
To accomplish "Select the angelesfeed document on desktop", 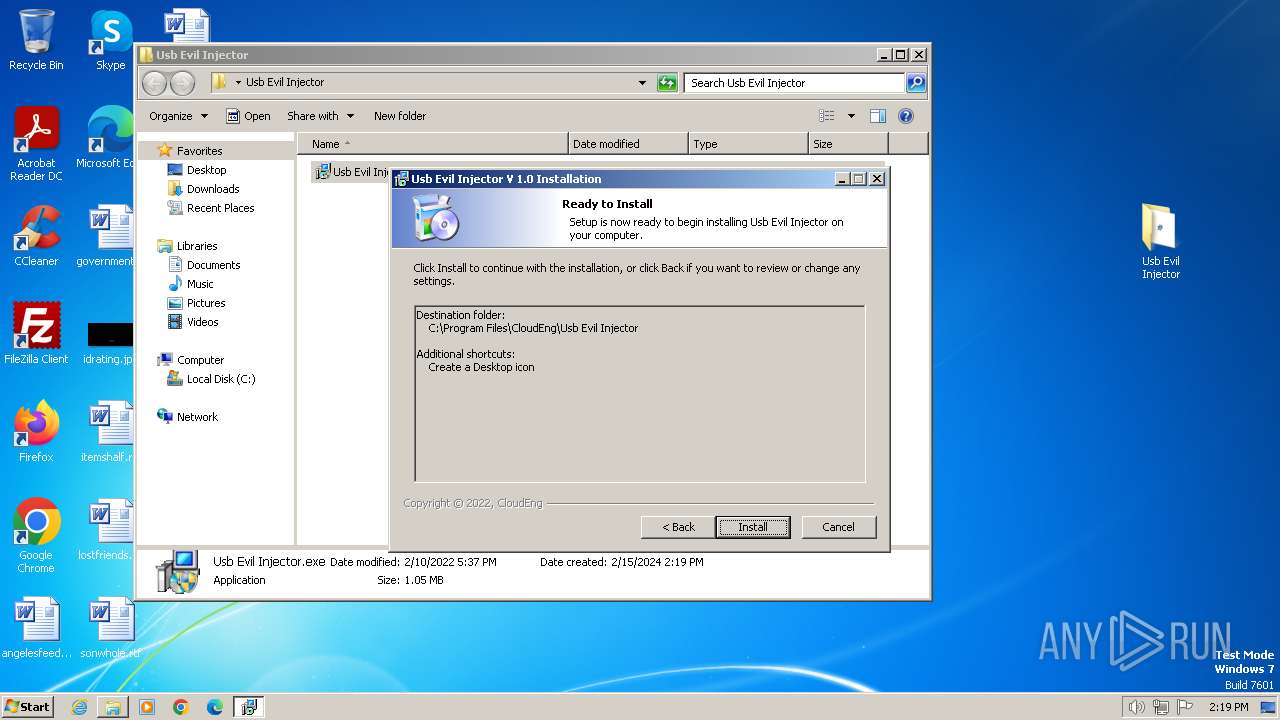I will click(x=36, y=628).
